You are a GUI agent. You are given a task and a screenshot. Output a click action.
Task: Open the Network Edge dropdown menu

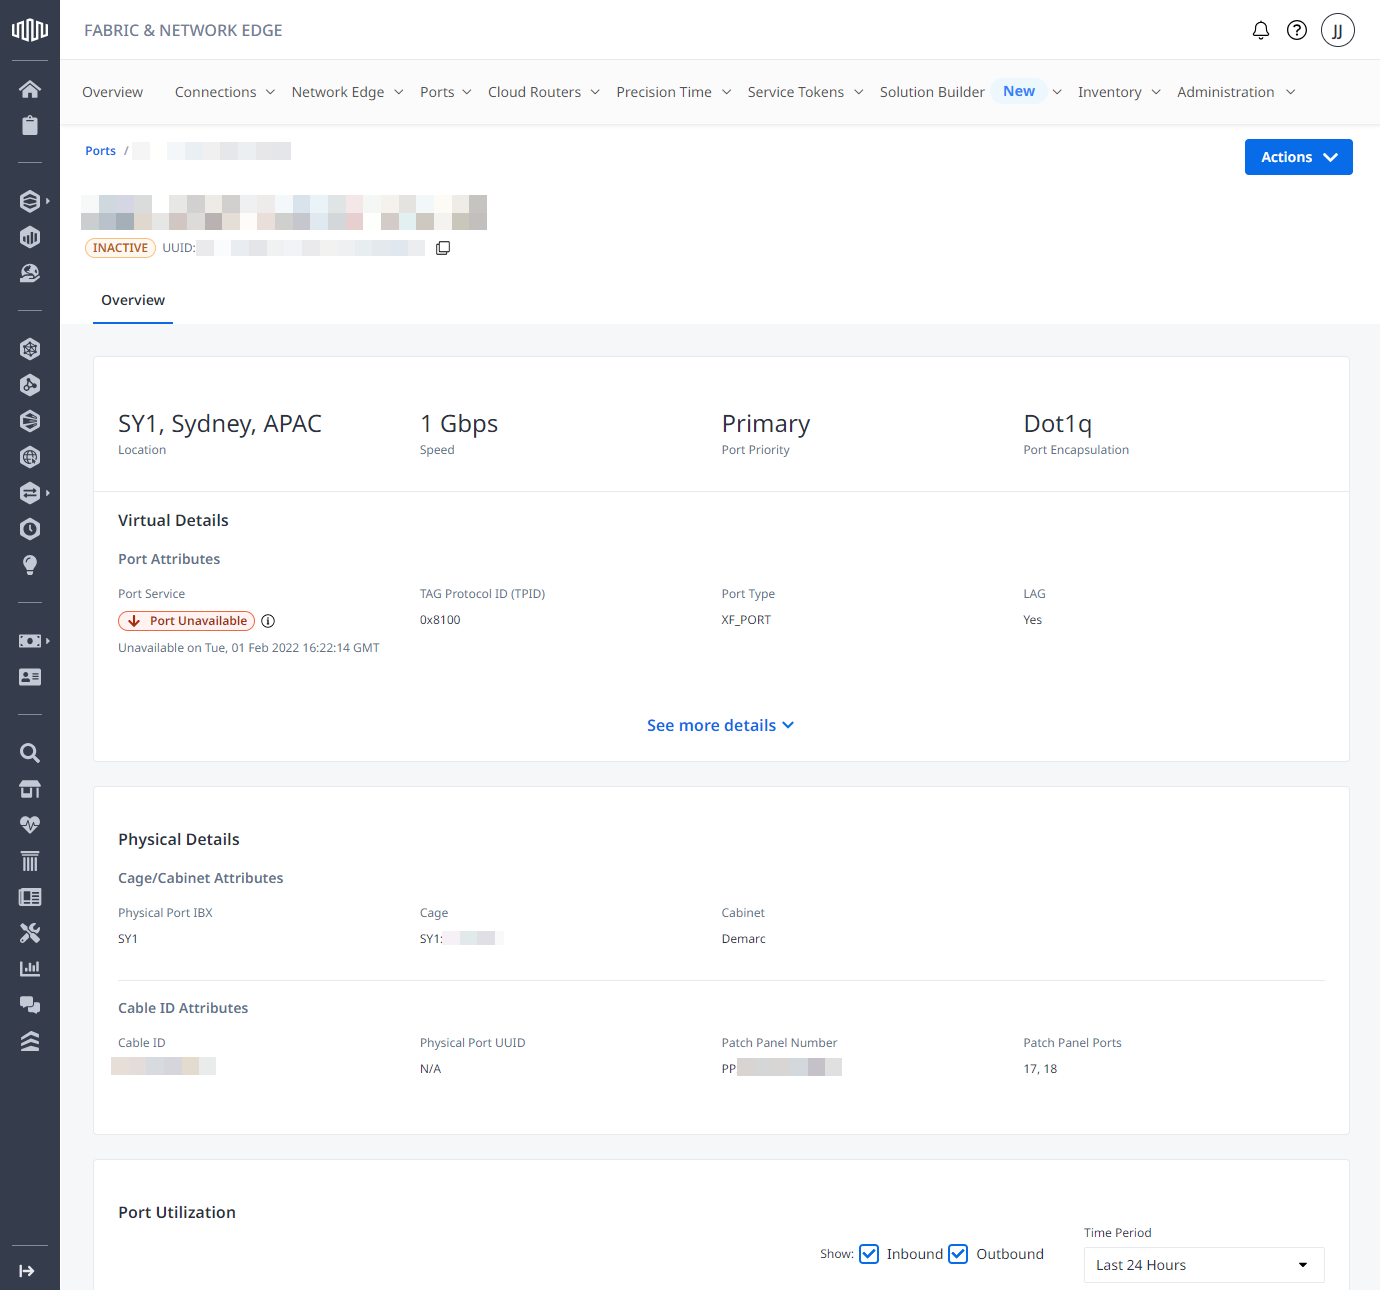(x=348, y=92)
